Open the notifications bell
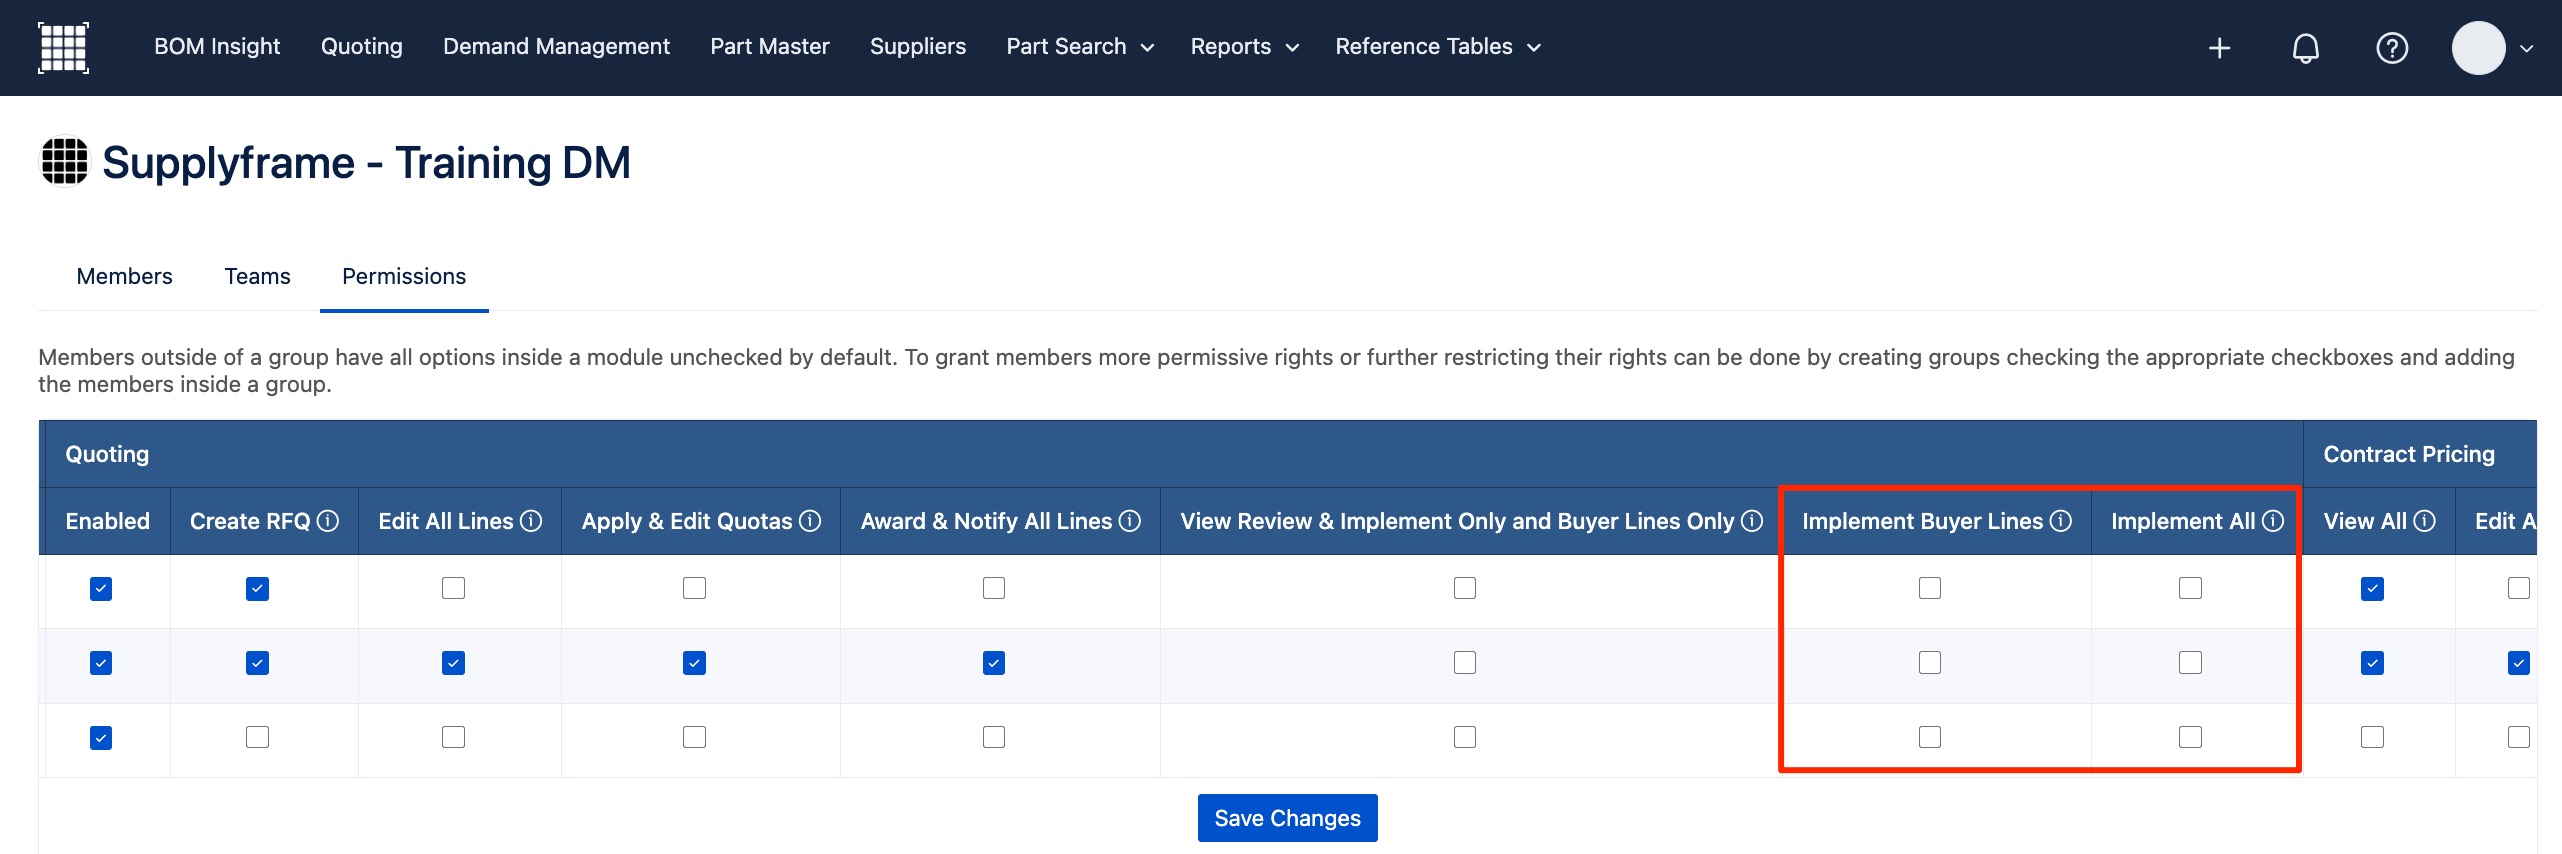 [2305, 48]
